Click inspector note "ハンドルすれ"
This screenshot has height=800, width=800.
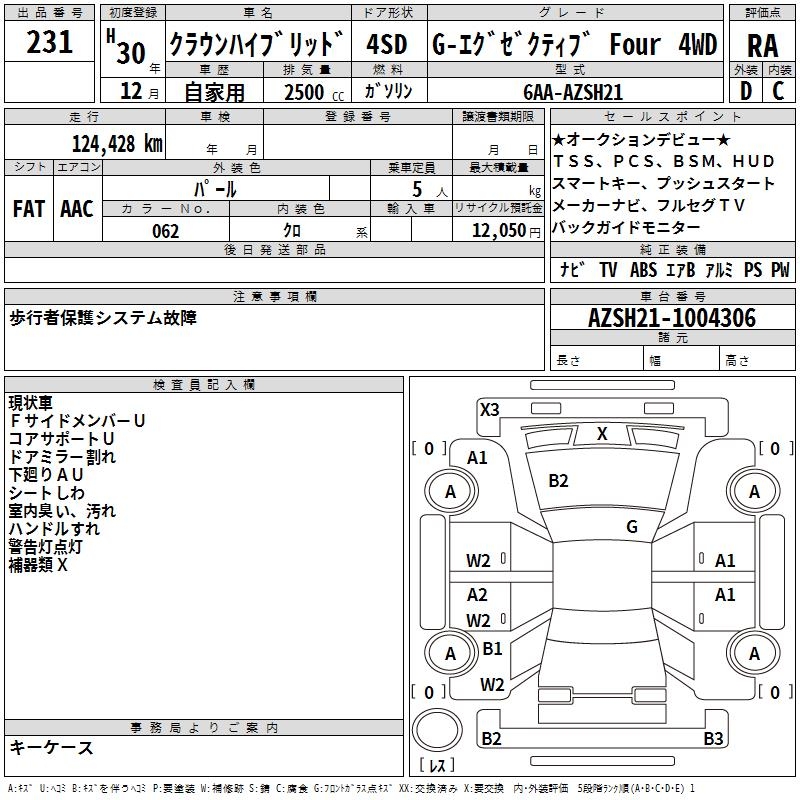click(54, 529)
